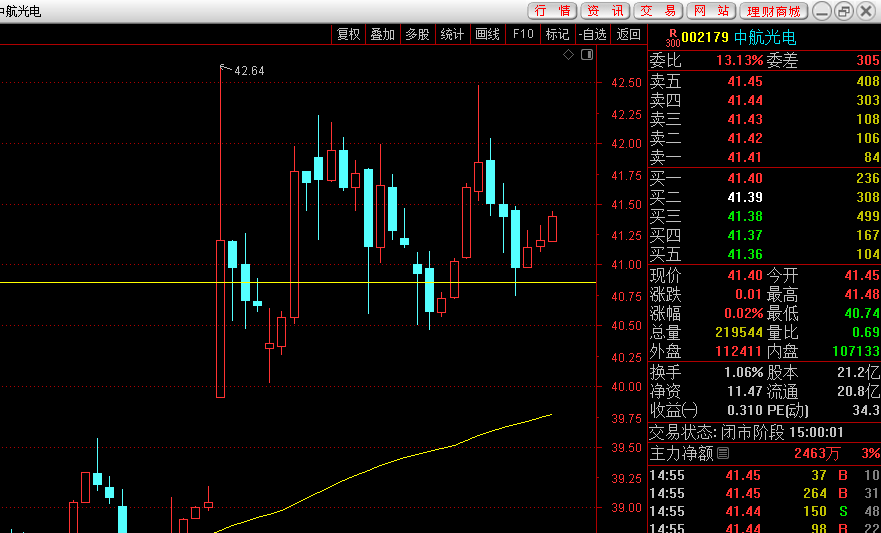881x533 pixels.
Task: Select the 14:55 trade with volume 150
Action: pyautogui.click(x=765, y=512)
